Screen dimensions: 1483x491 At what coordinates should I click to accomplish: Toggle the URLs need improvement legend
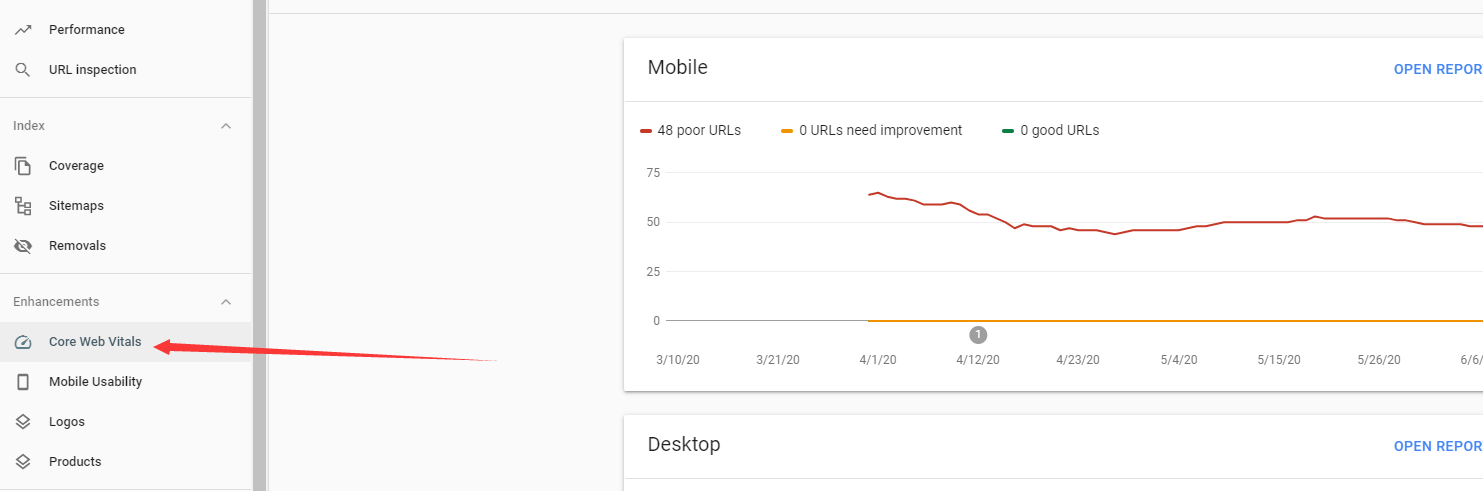tap(872, 130)
